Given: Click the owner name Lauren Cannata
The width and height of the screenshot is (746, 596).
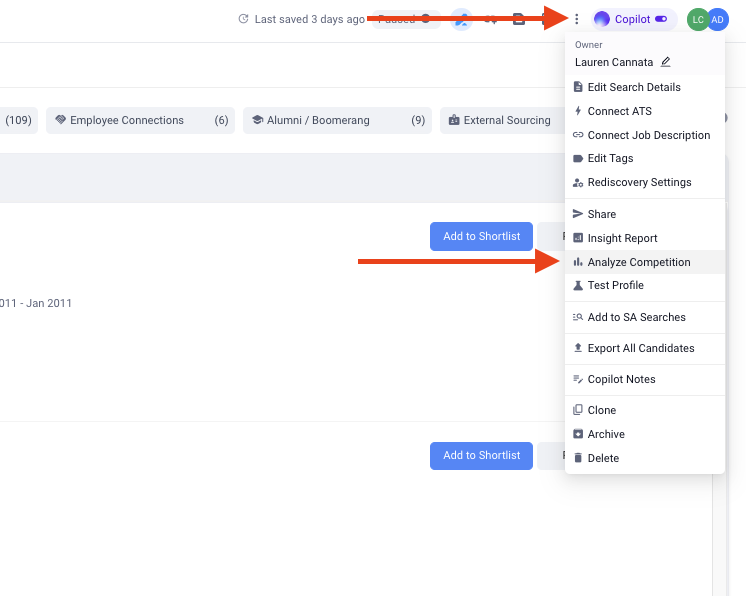Looking at the screenshot, I should [x=614, y=62].
